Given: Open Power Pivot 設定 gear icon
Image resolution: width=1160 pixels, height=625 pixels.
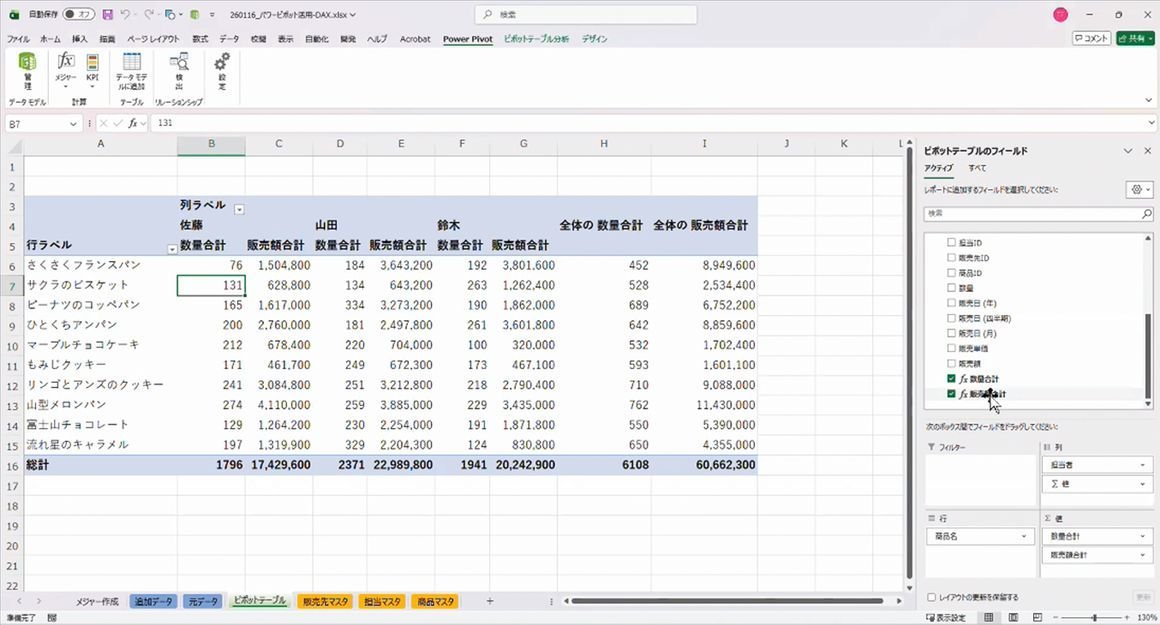Looking at the screenshot, I should 222,71.
